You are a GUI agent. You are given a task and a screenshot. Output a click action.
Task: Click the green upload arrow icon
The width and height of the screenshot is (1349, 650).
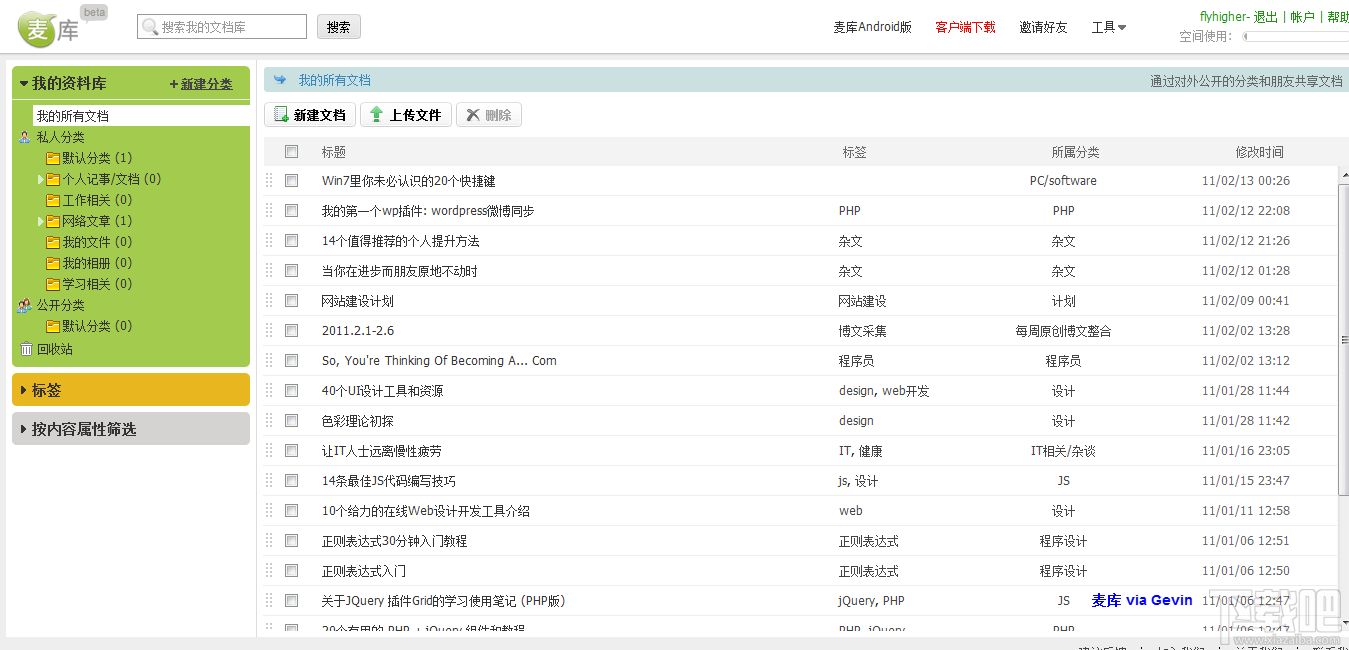click(x=377, y=115)
